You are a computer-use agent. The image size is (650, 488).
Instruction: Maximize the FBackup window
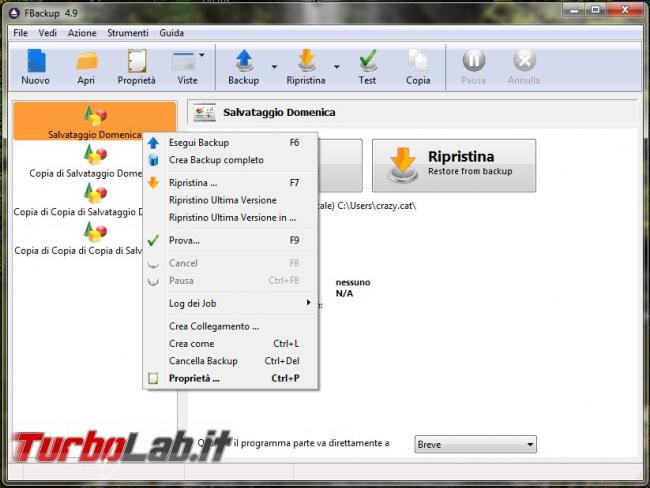coord(596,10)
